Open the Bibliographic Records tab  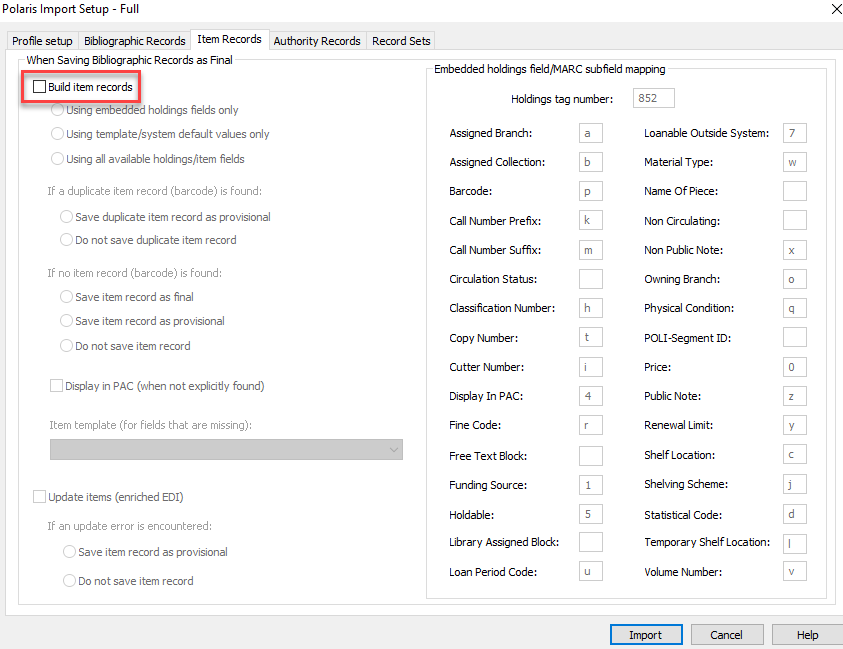[x=134, y=41]
